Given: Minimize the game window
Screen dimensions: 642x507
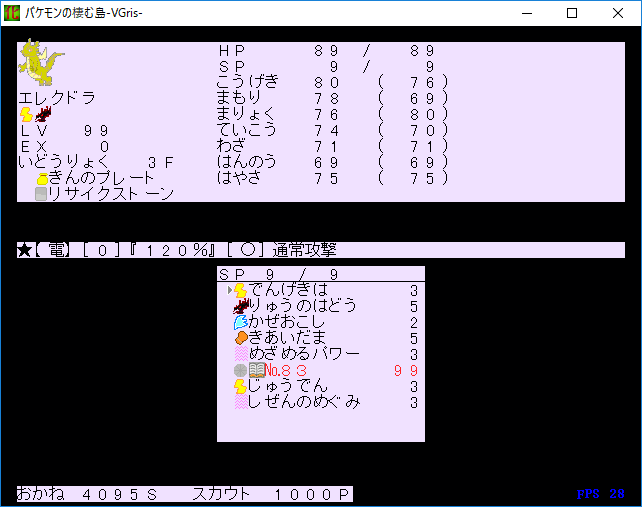Looking at the screenshot, I should pos(527,13).
